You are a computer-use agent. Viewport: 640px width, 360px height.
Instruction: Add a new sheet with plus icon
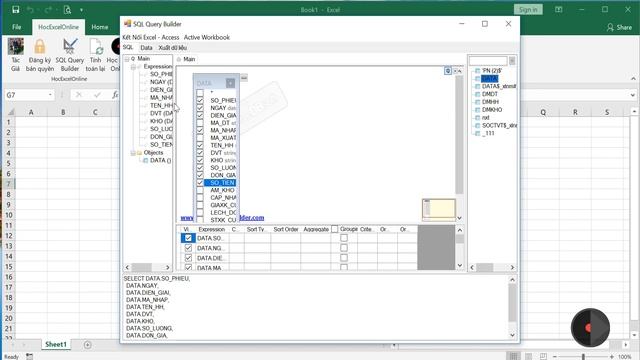[x=87, y=345]
